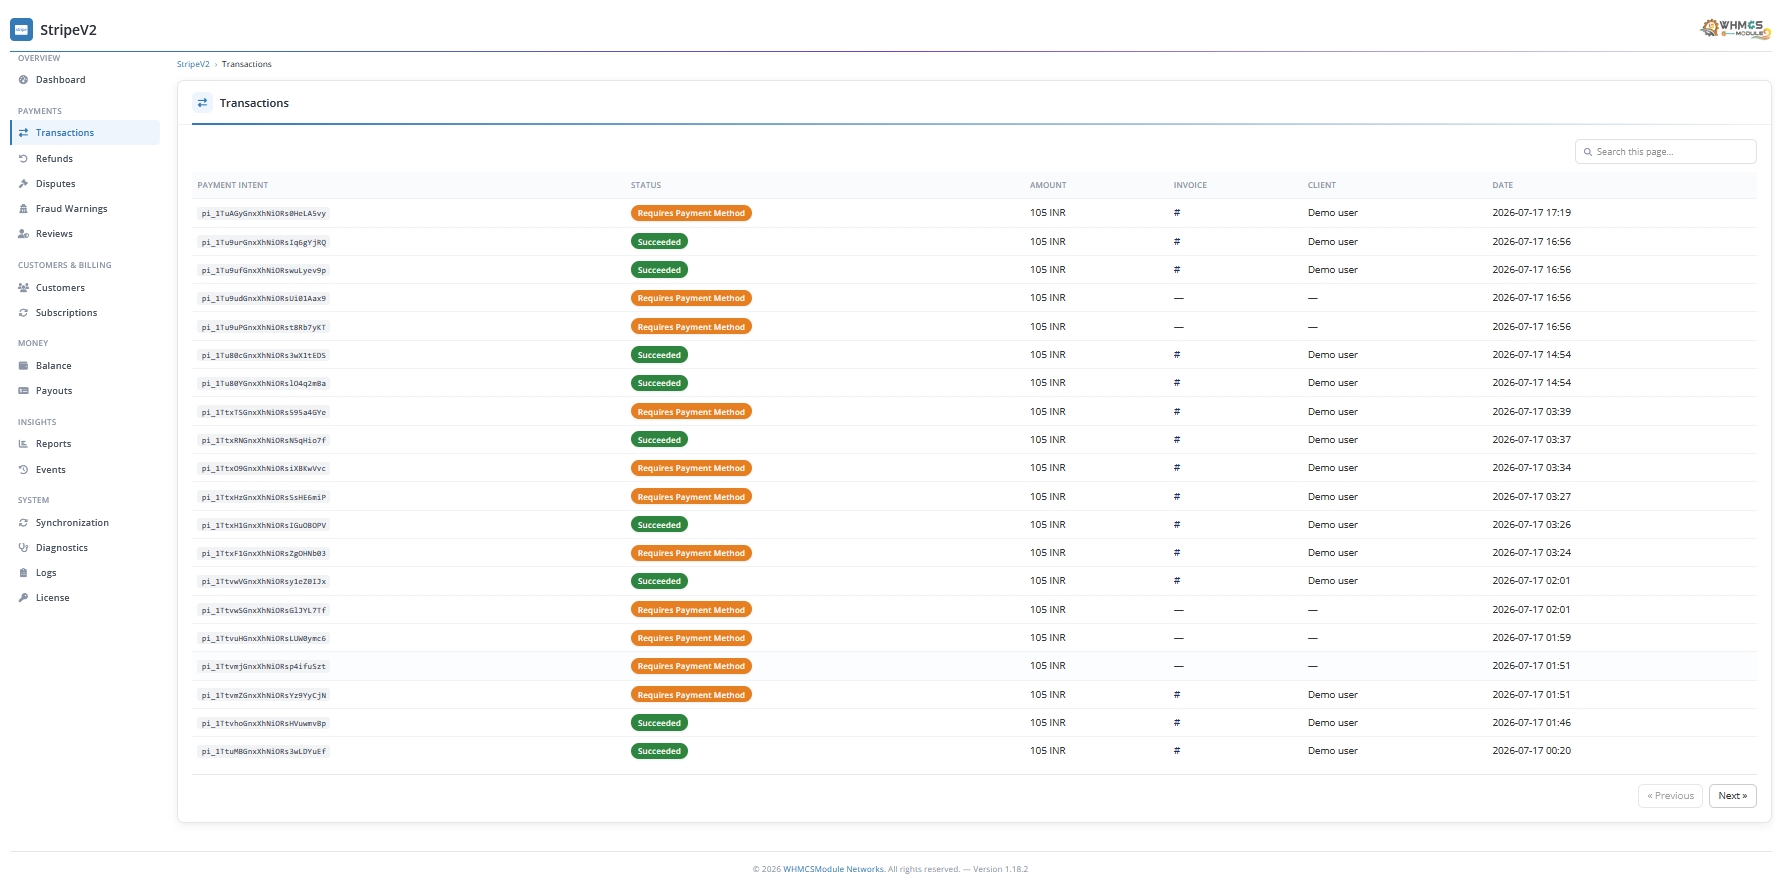Click Requires Payment Method badge in 17:19 row
This screenshot has width=1775, height=885.
[691, 213]
